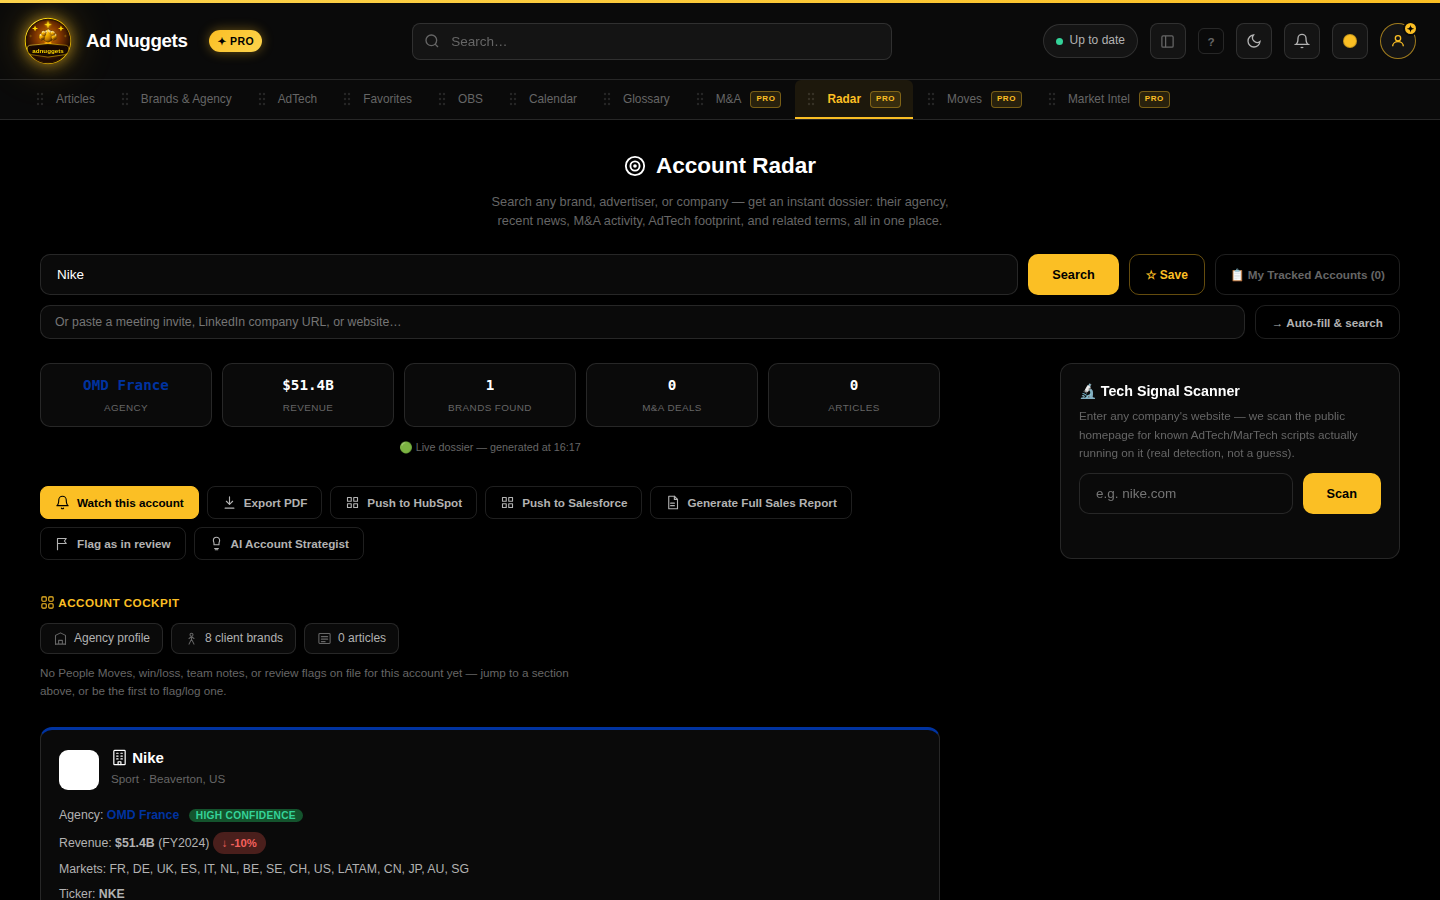Click the Articles count stat card
Screen dimensions: 1440x900
coord(854,395)
